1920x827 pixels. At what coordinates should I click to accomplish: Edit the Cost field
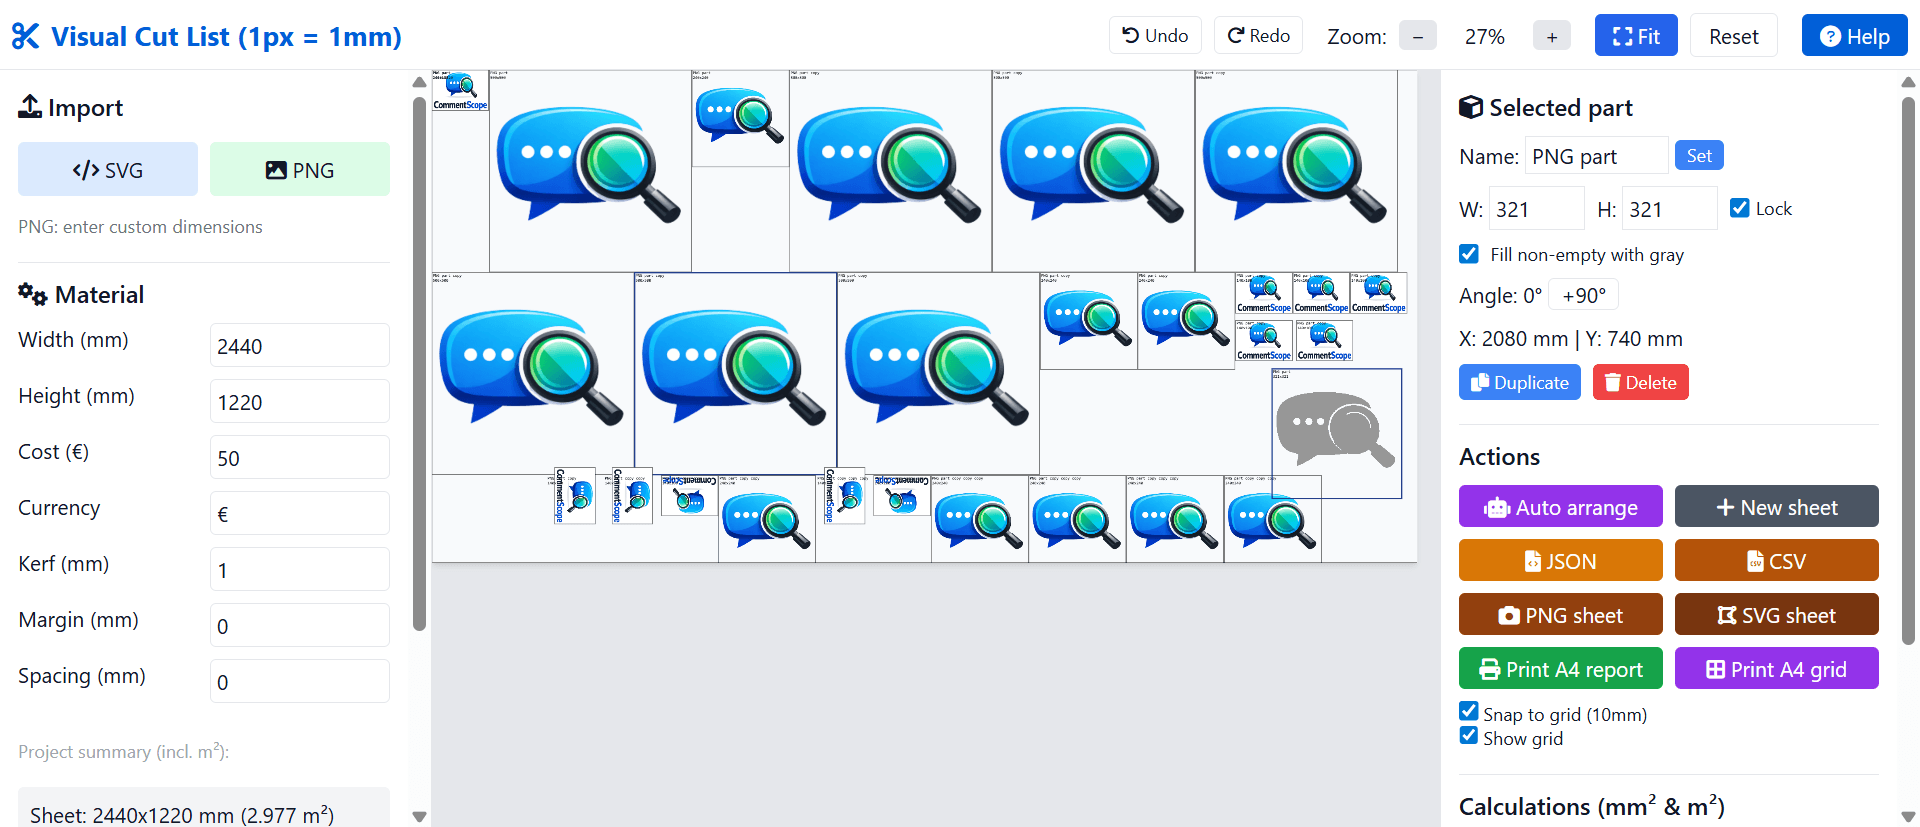pos(300,457)
